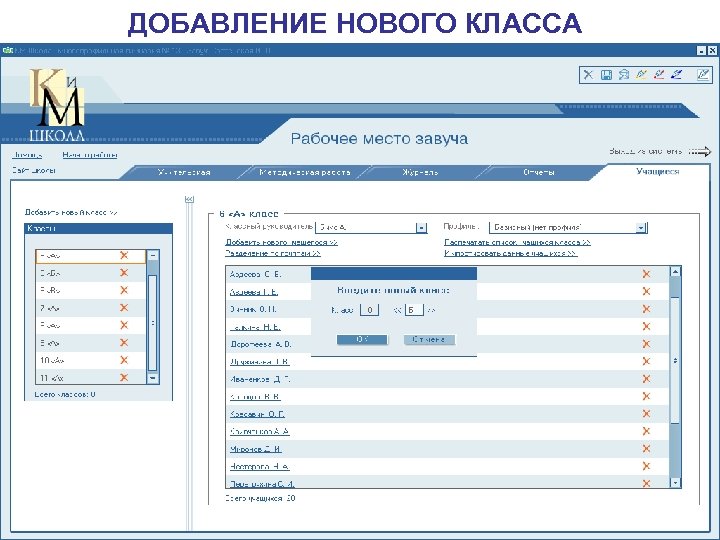Click the up arrow of the class list scrollbar
Screen dimensions: 720x540
pyautogui.click(x=153, y=255)
